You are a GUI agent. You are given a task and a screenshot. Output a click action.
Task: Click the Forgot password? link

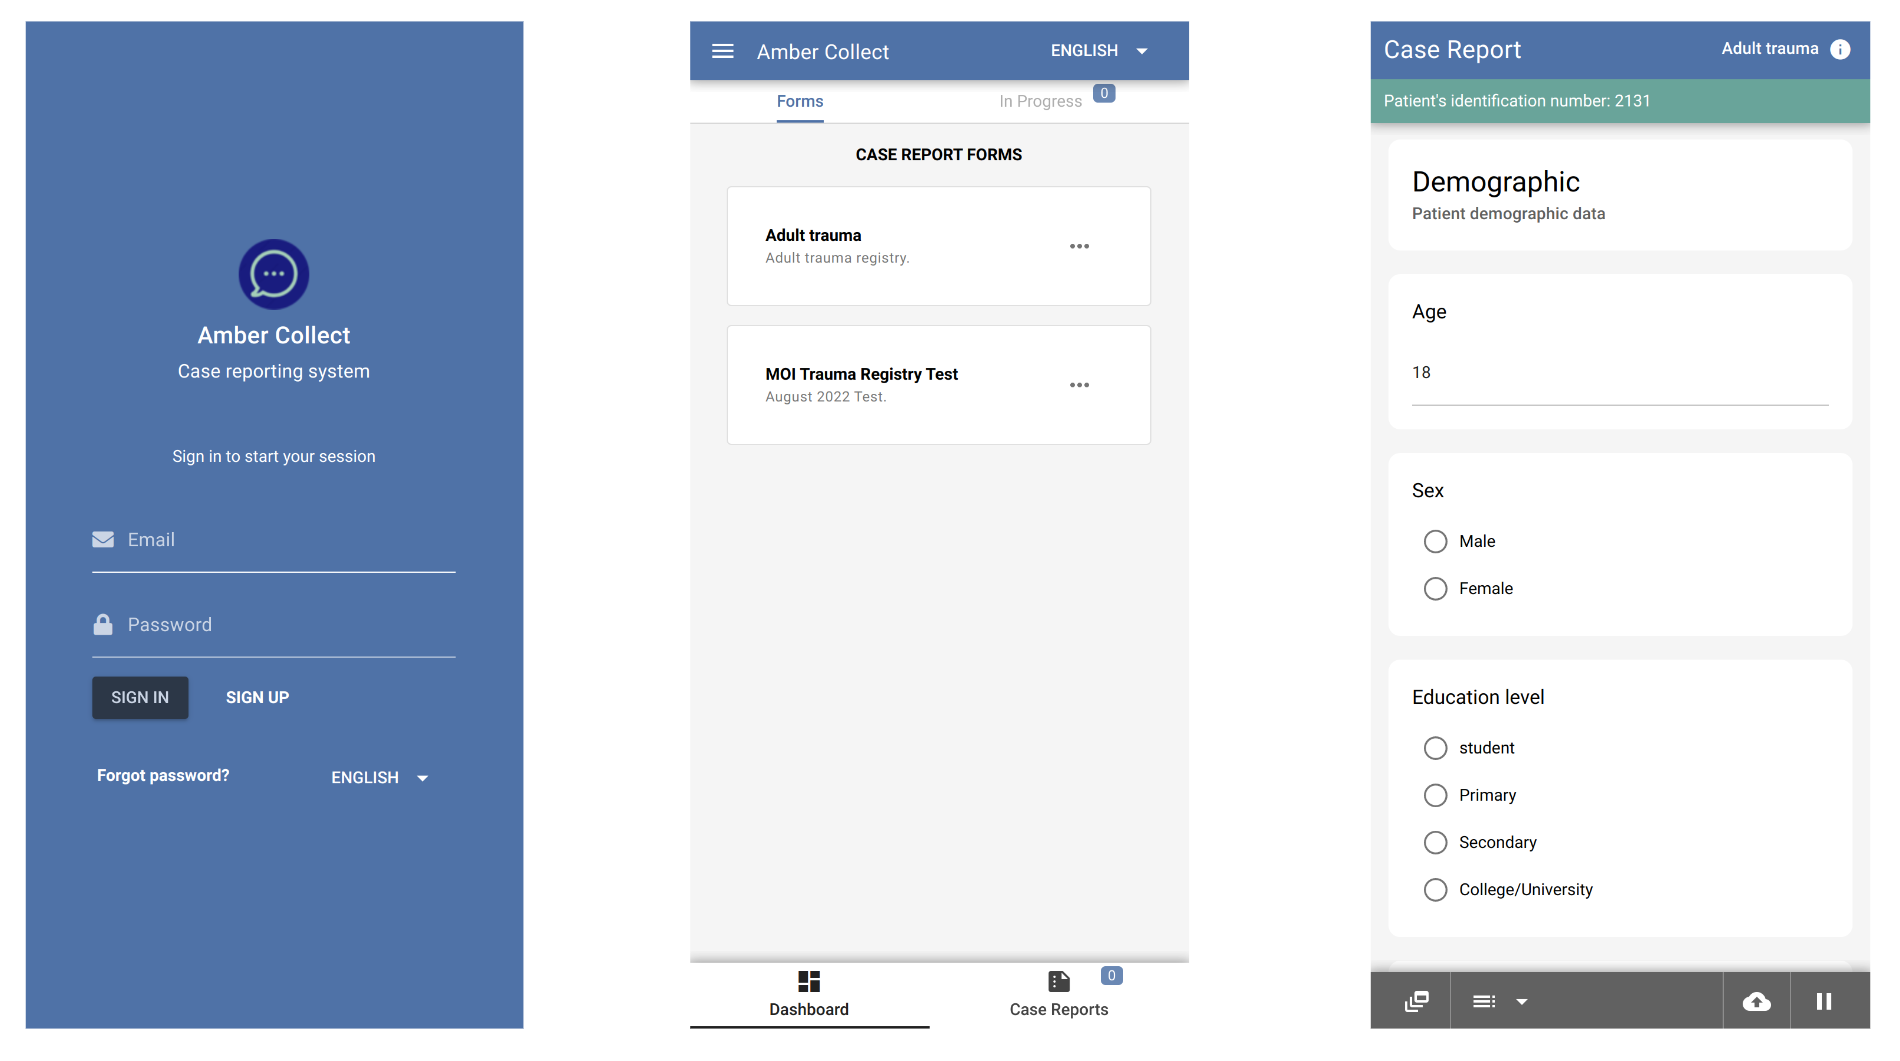click(163, 775)
